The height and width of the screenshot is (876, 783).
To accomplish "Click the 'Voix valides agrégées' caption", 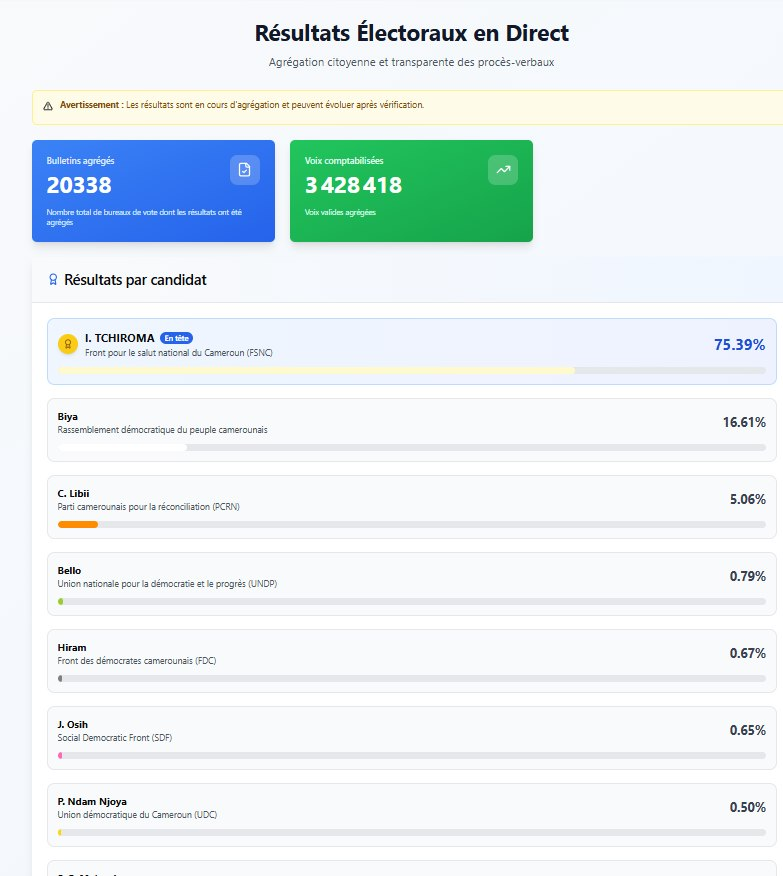I will [x=340, y=212].
